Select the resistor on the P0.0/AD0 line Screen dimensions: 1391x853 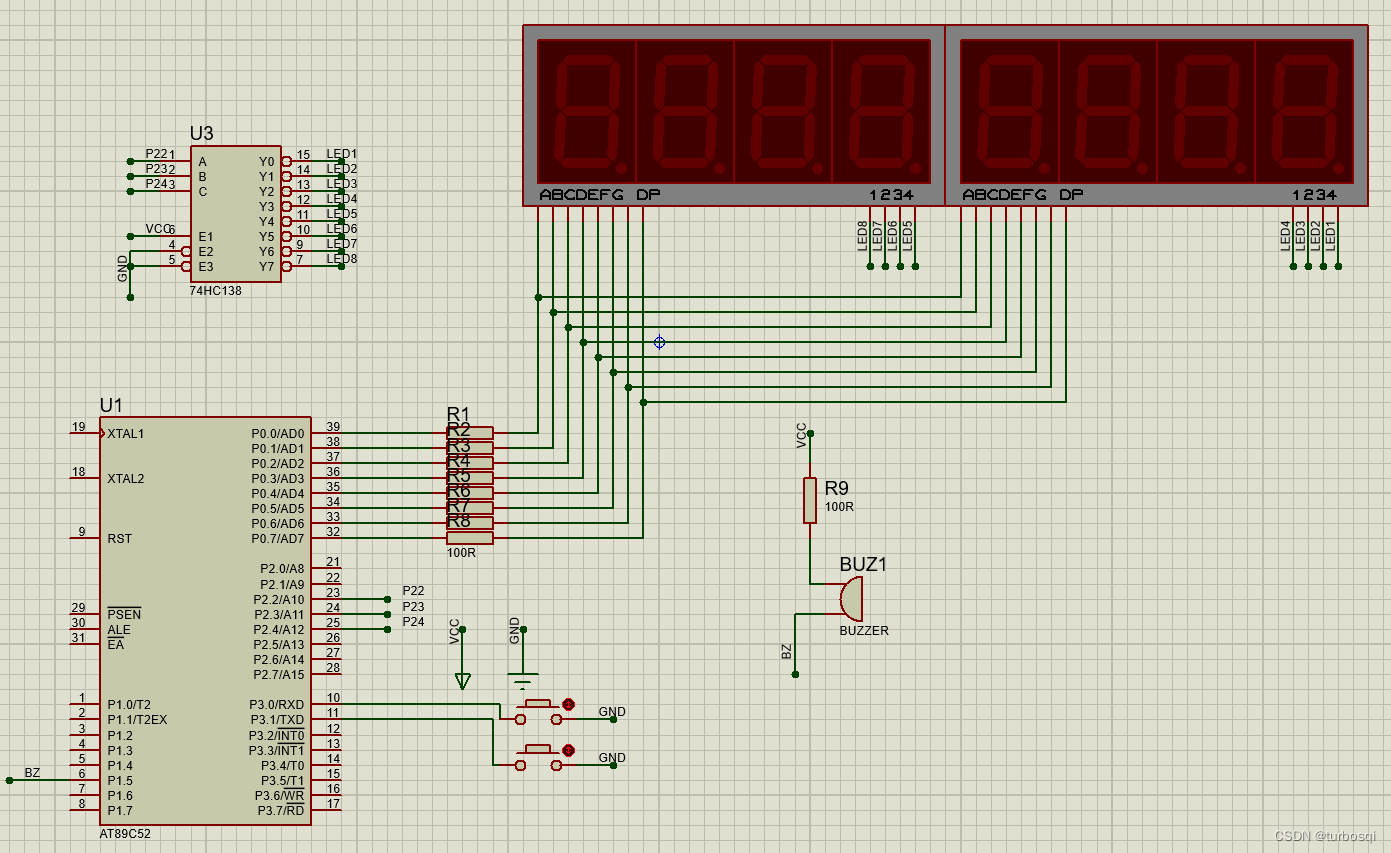click(470, 433)
